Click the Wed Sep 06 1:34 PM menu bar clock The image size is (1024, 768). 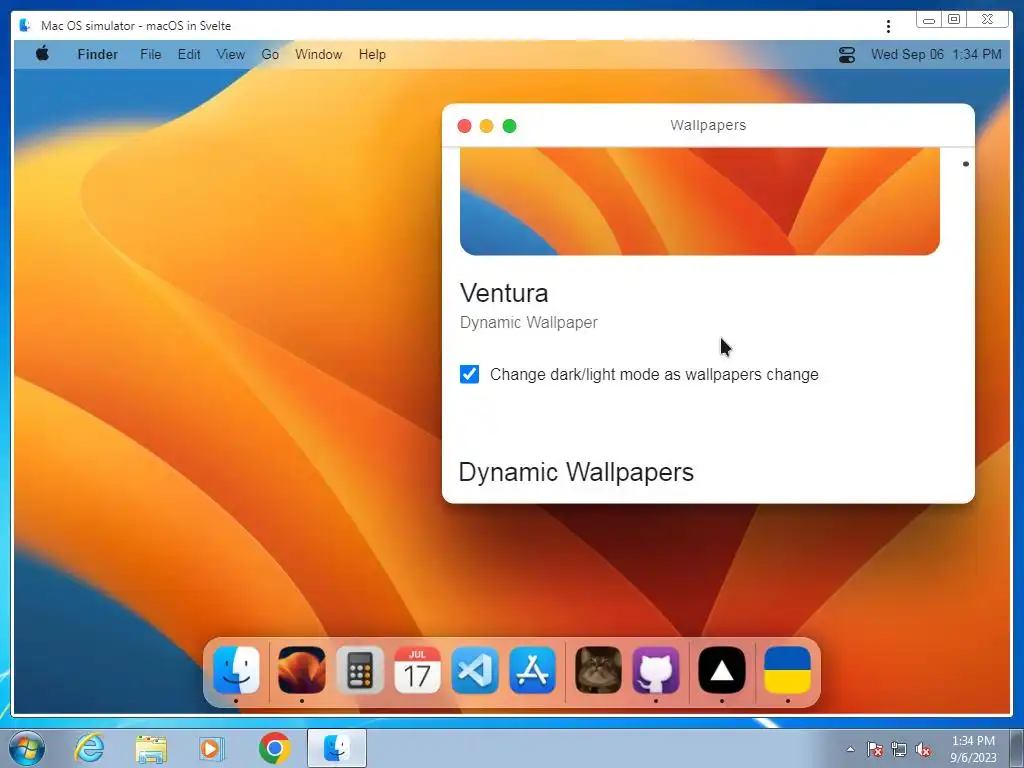tap(936, 54)
